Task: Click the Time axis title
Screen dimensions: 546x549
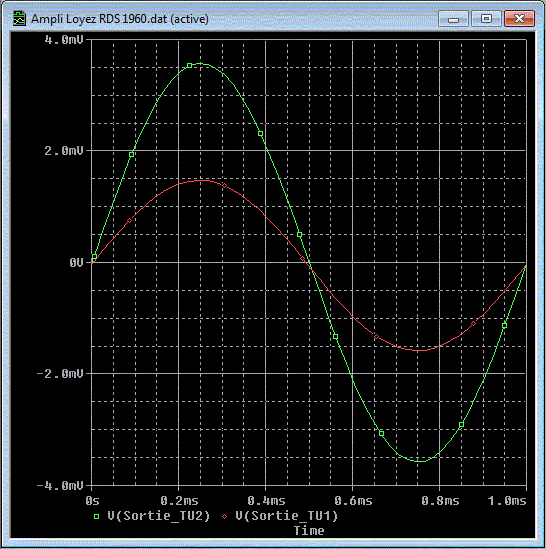Action: click(309, 531)
